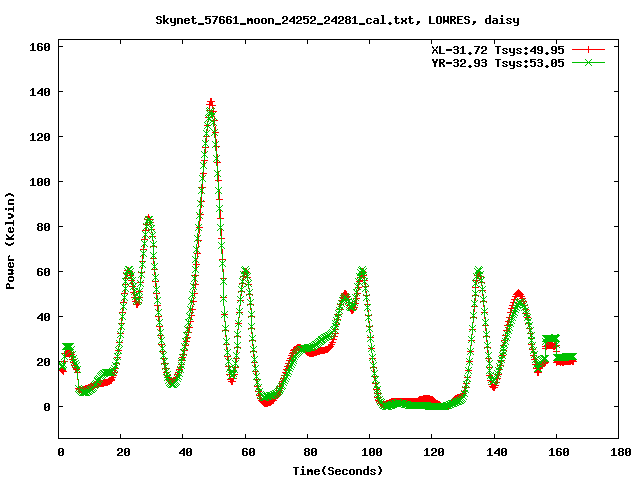
Task: Click the y-axis tick label 40
Action: [x=44, y=317]
